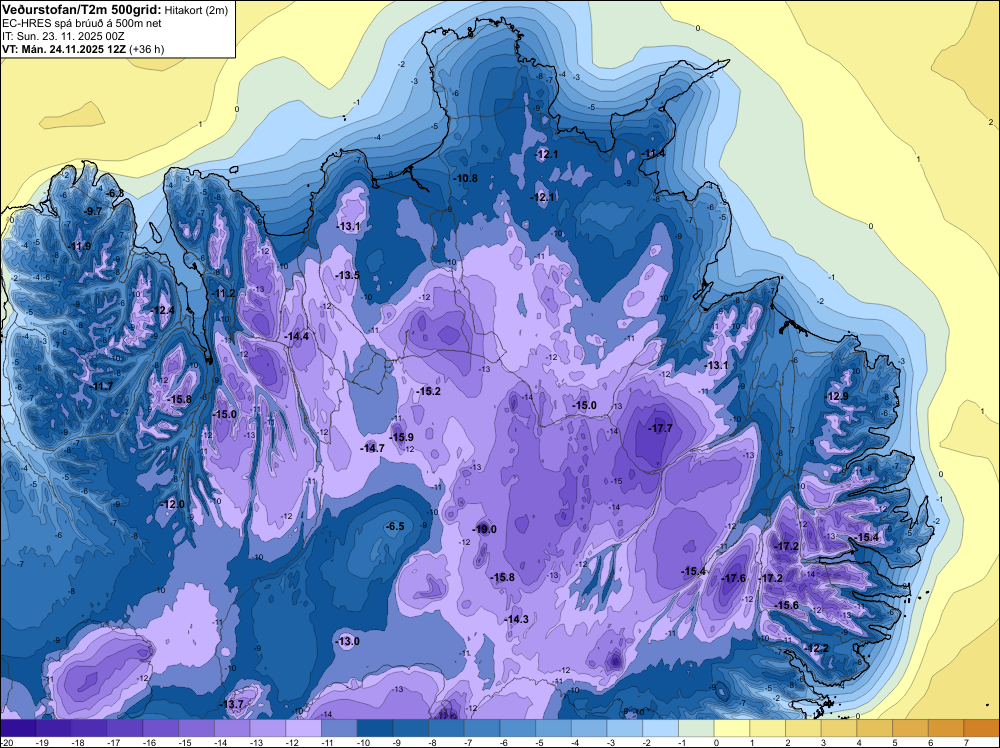1000x748 pixels.
Task: Click the -9.7 temperature value
Action: tap(92, 211)
